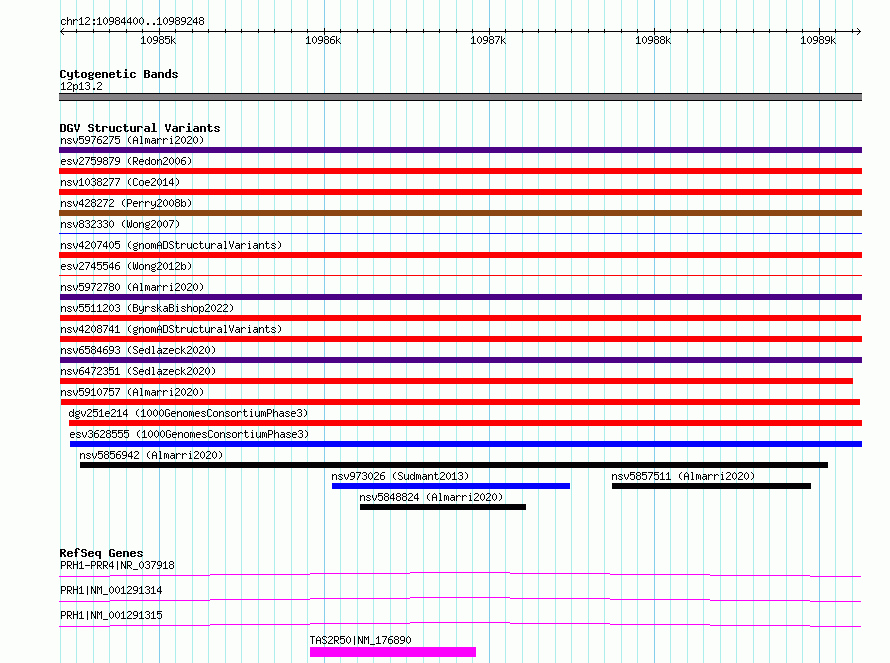
Task: Select the nsv973026 (Sudmant2013) label
Action: (400, 476)
